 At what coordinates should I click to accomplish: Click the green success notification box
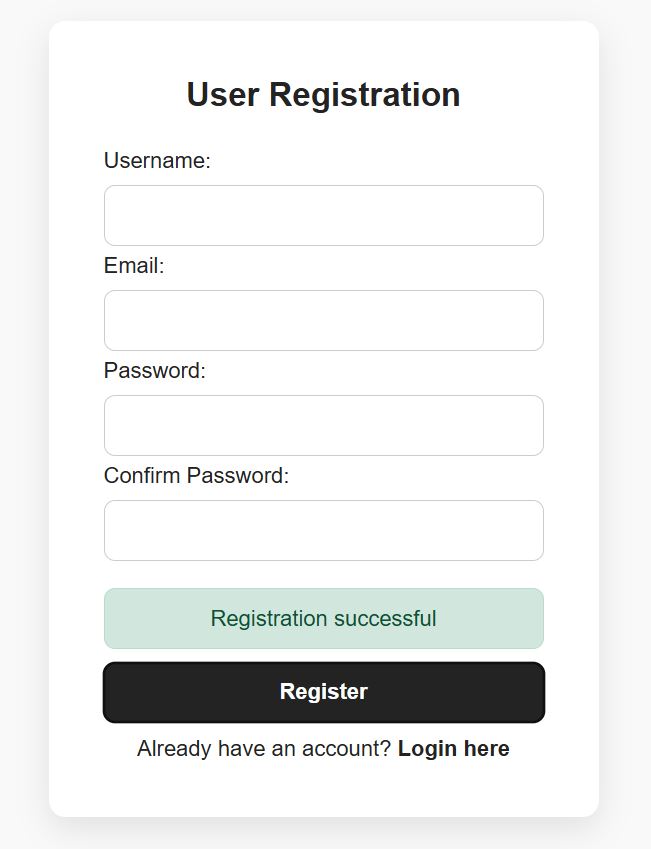coord(323,618)
